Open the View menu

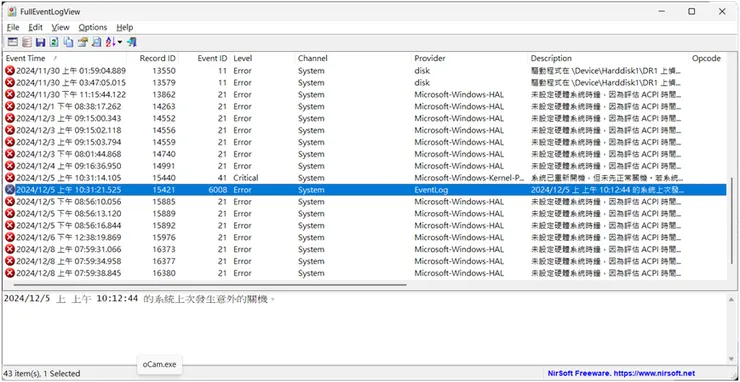60,27
